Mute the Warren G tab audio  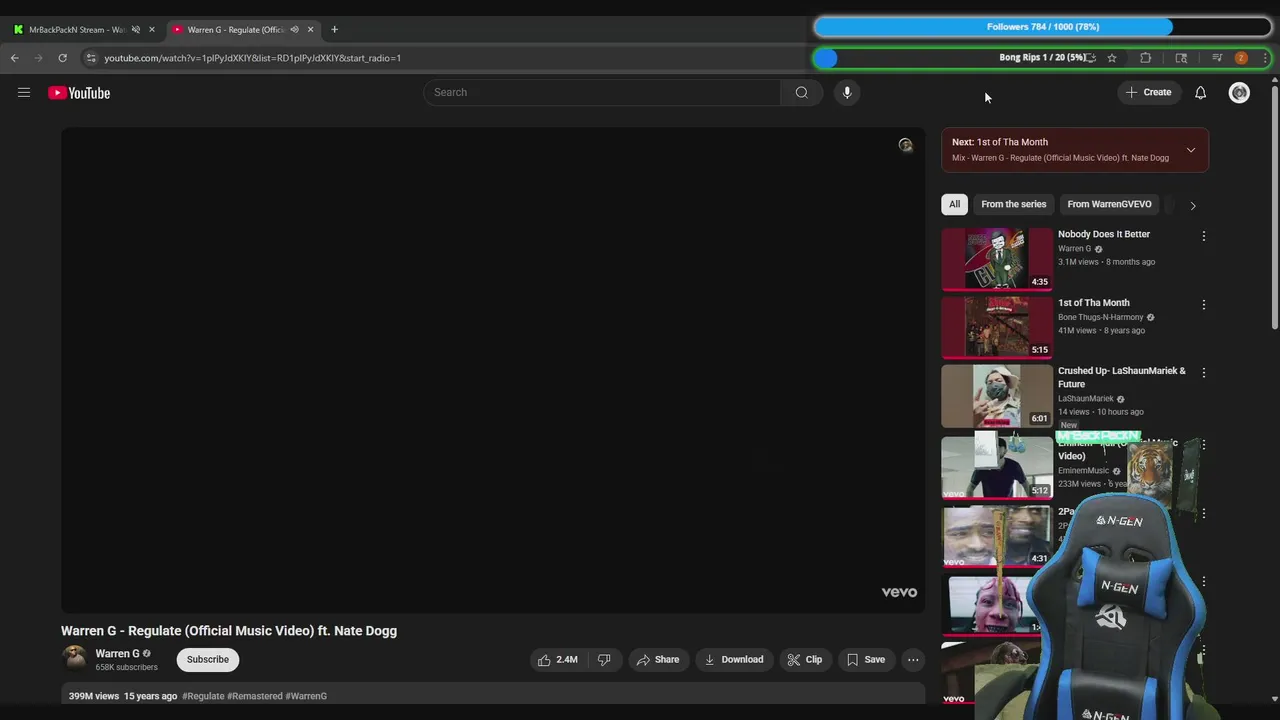click(x=294, y=30)
